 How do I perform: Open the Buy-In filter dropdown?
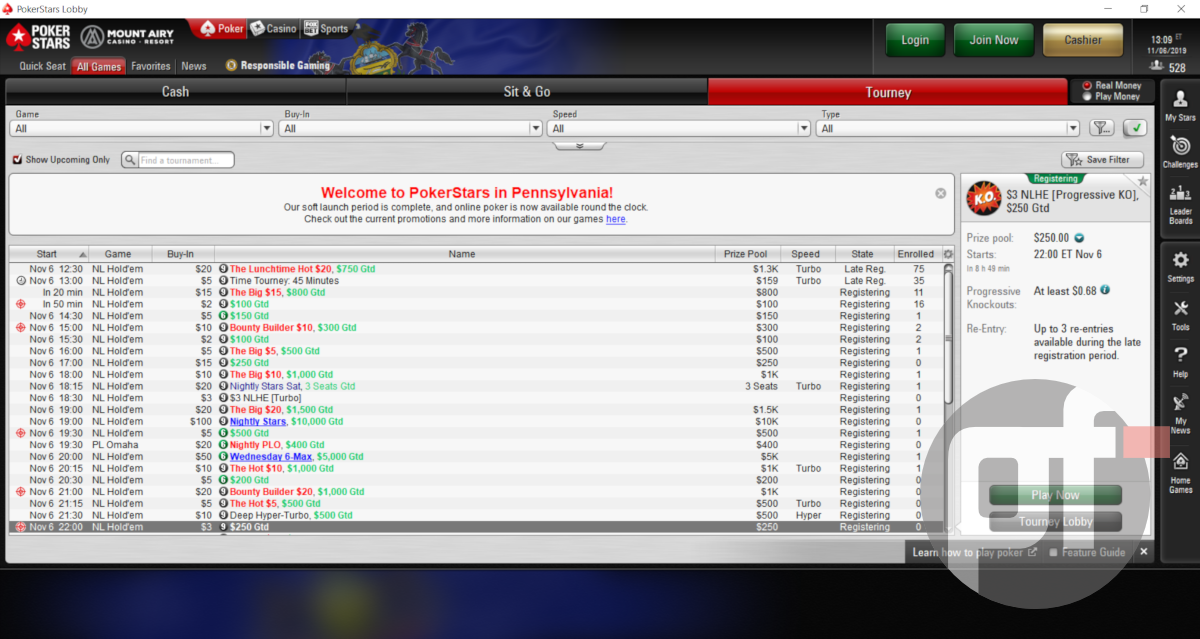point(411,128)
